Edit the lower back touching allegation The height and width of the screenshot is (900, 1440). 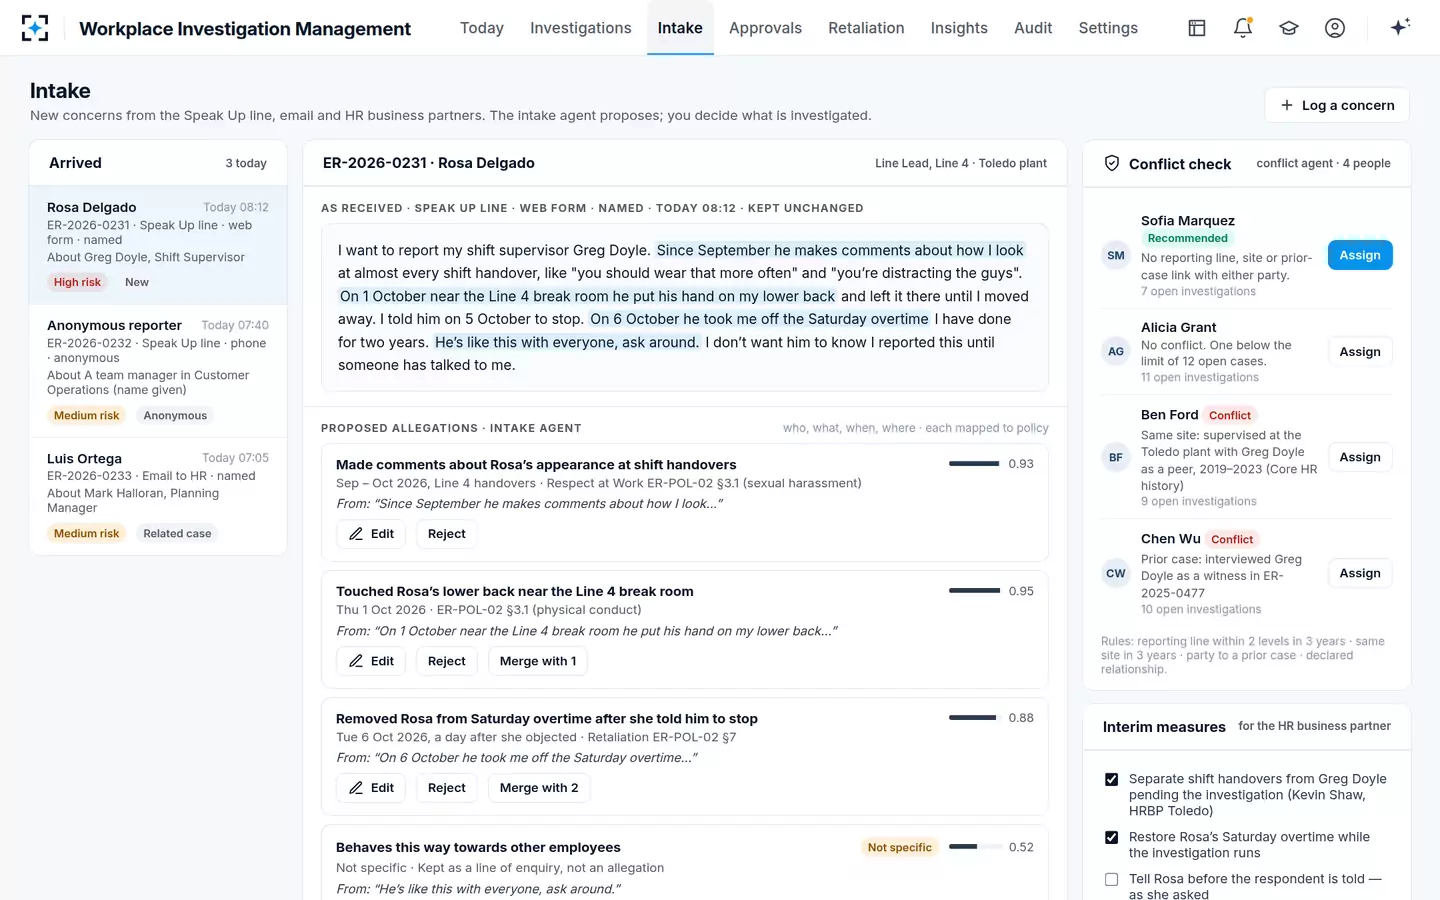[x=371, y=661]
